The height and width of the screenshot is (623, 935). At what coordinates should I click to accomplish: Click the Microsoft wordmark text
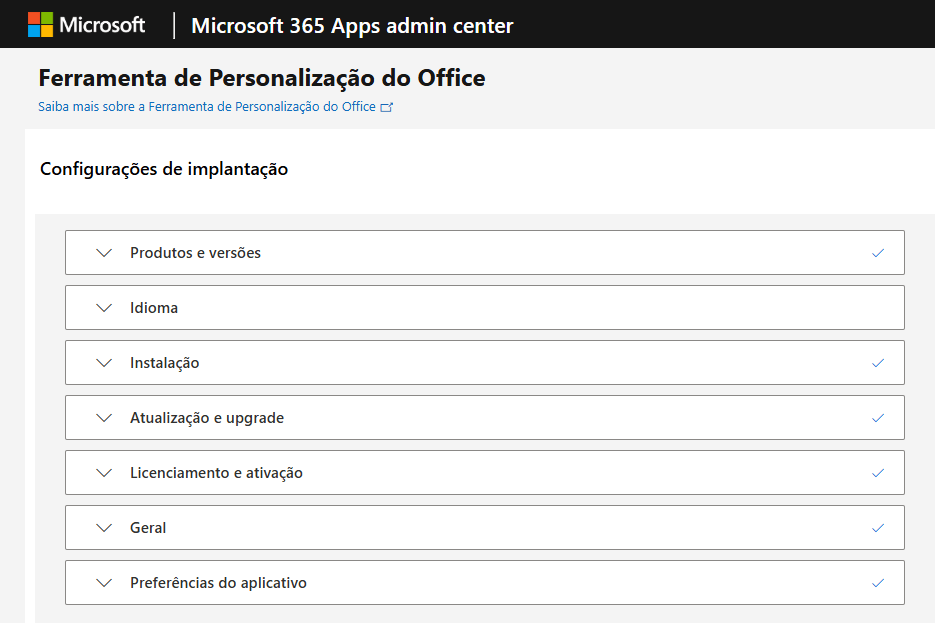click(102, 25)
